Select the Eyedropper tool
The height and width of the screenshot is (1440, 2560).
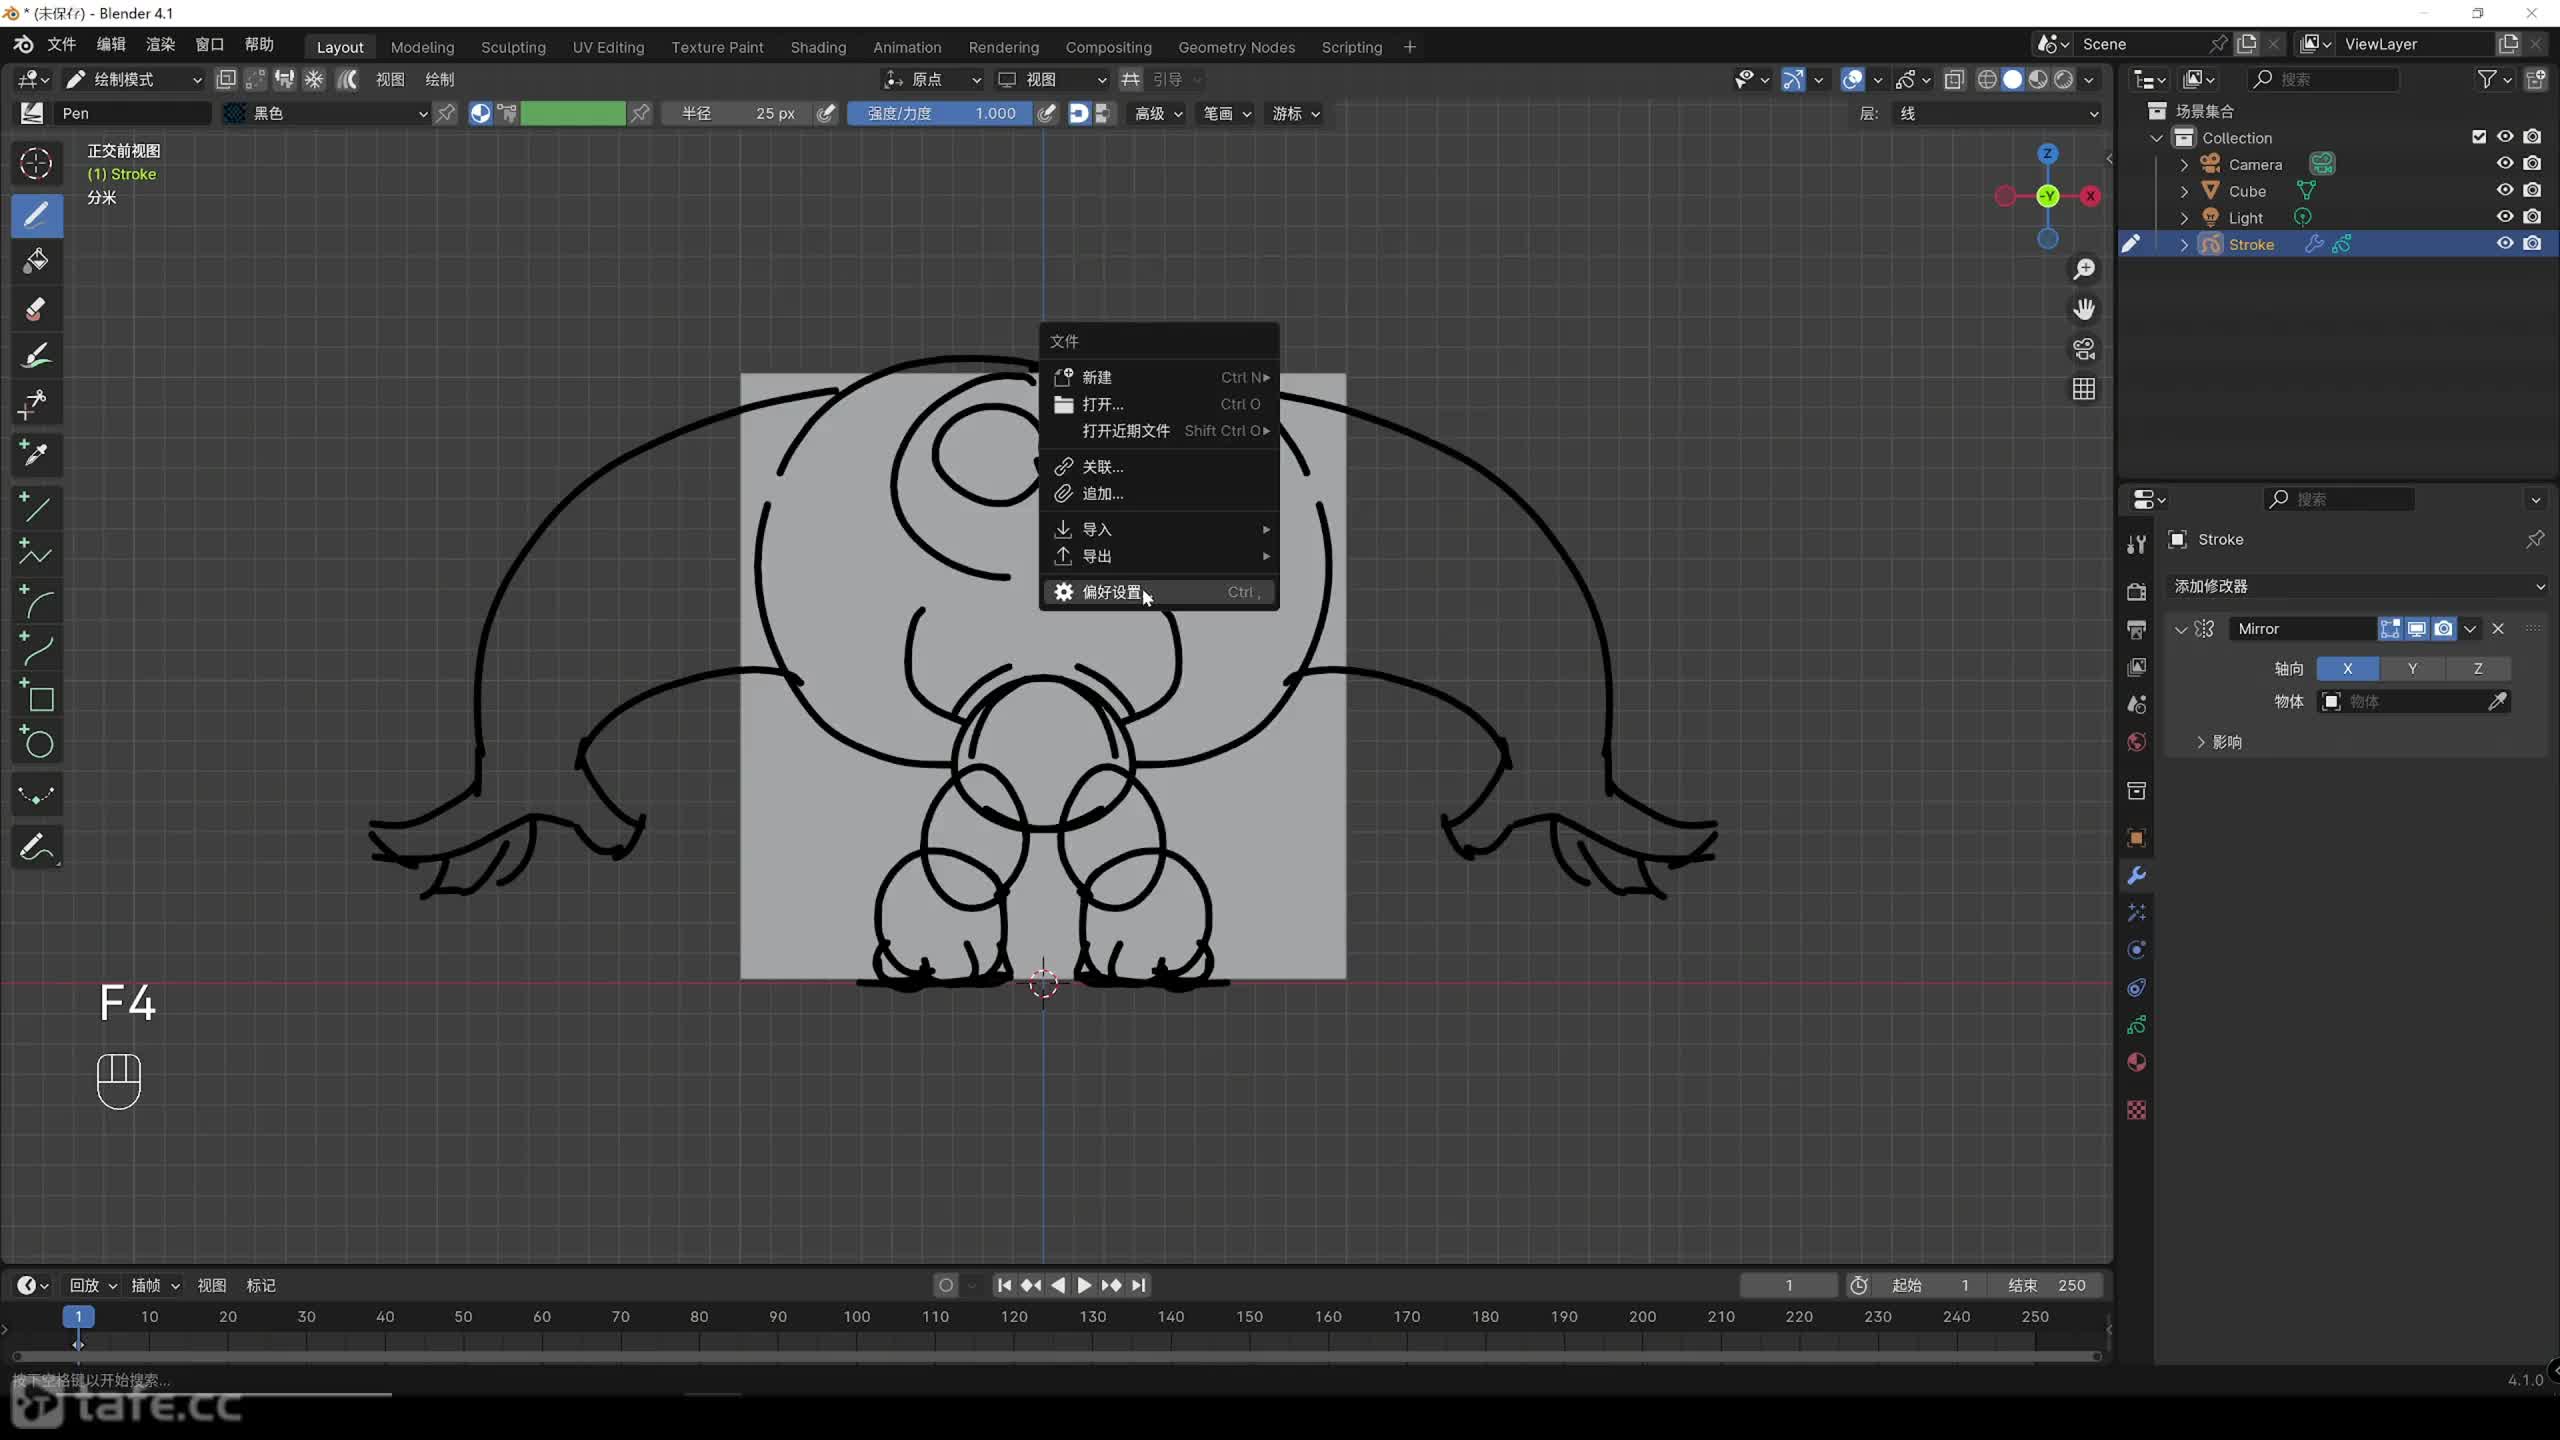tap(36, 453)
